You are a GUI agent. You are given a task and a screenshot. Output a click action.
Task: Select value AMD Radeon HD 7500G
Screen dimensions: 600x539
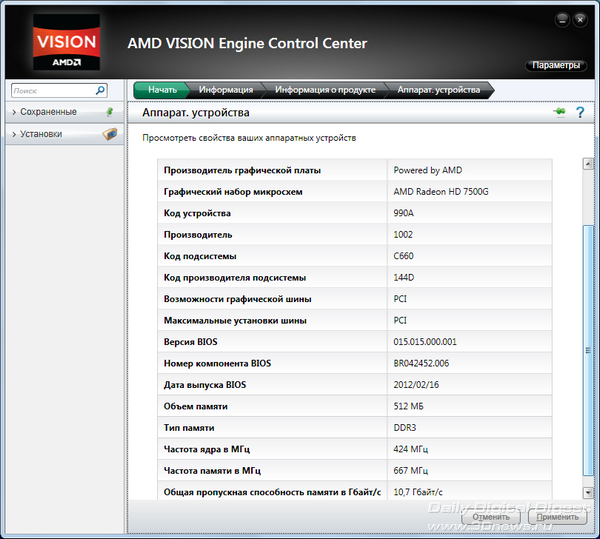441,192
